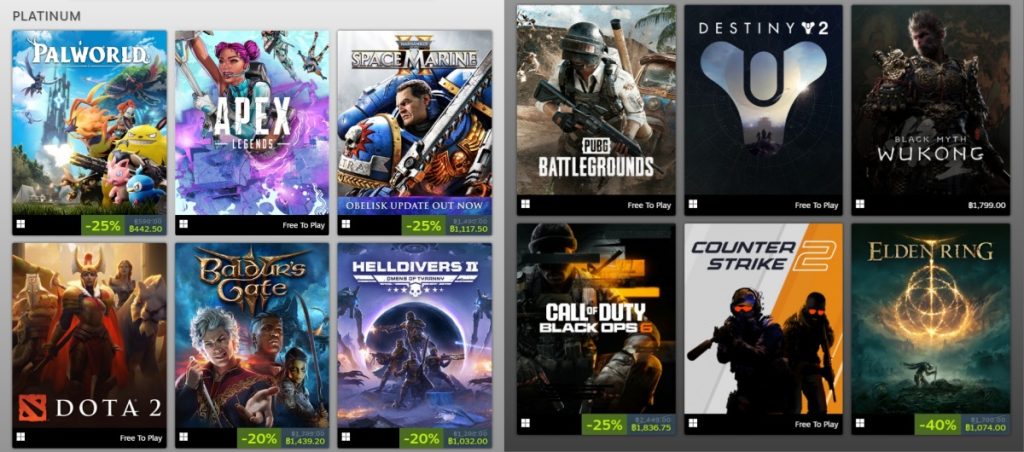Open the PUBG Battlegrounds cover

[x=596, y=100]
